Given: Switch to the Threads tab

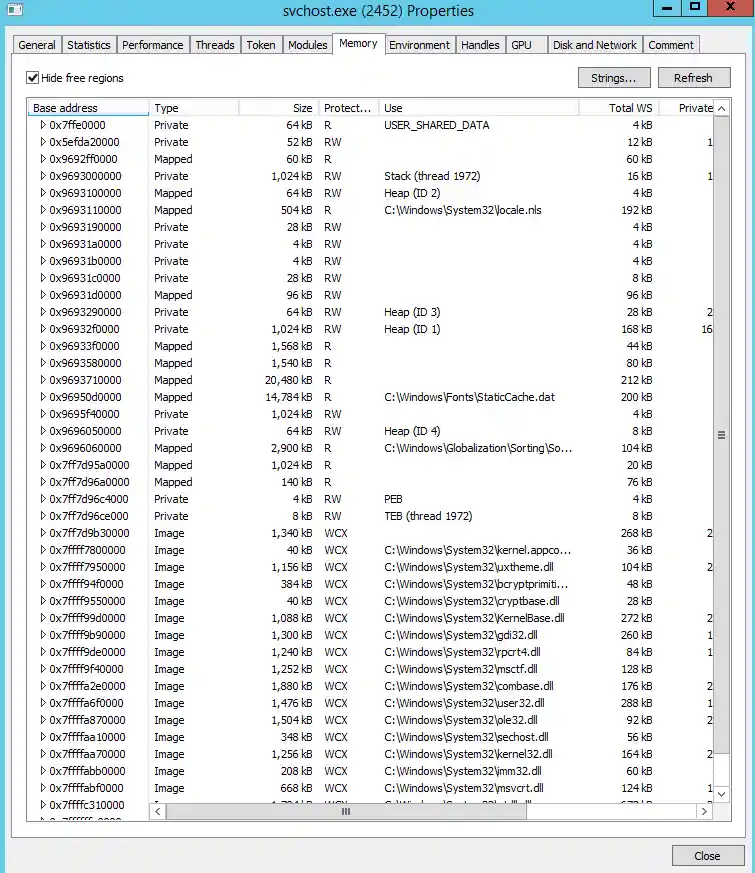Looking at the screenshot, I should (215, 45).
